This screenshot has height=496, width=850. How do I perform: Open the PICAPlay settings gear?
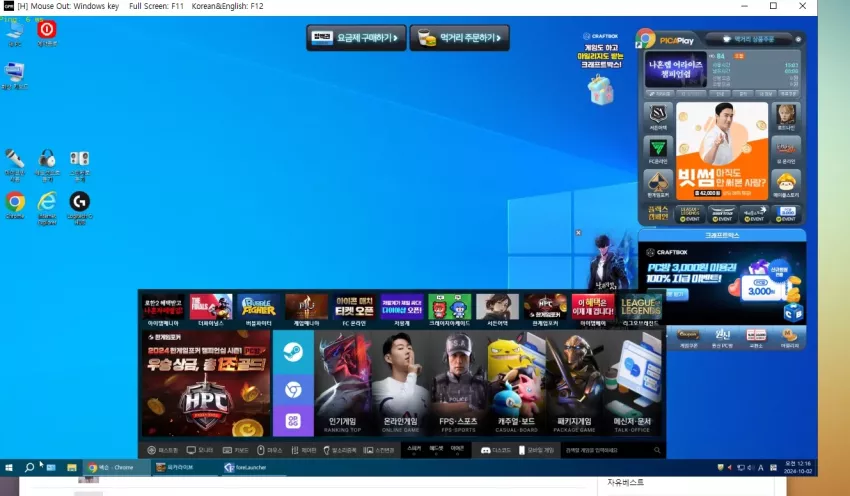(798, 40)
